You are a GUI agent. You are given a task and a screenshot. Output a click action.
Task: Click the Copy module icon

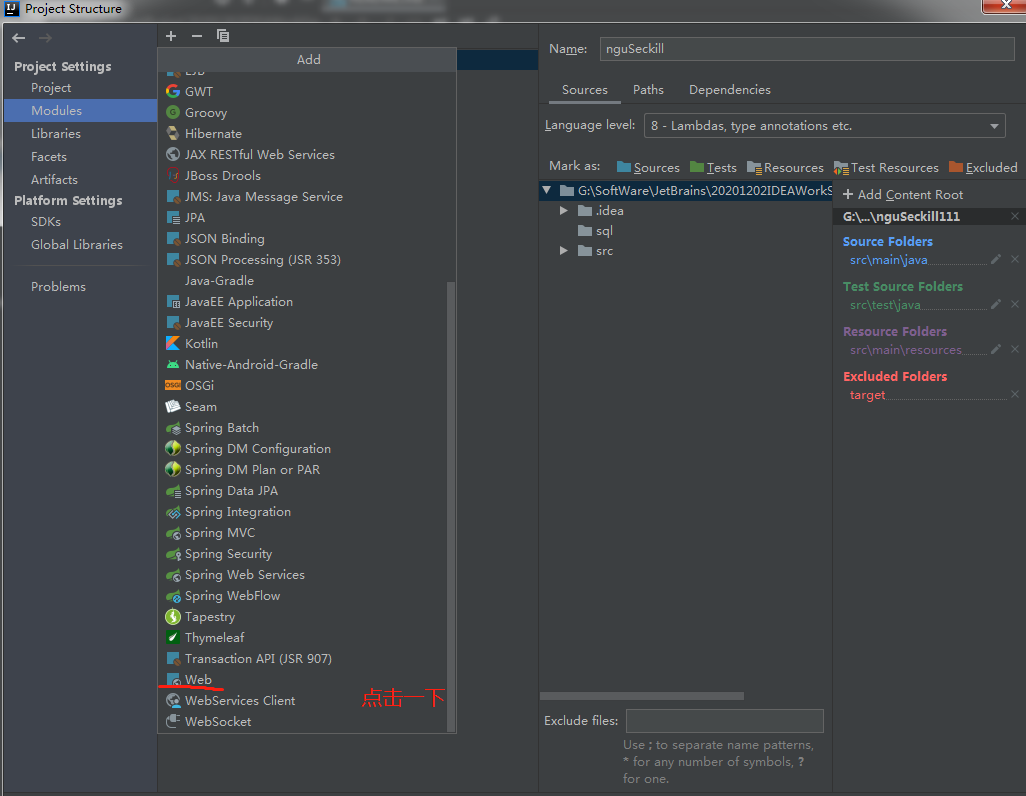222,36
